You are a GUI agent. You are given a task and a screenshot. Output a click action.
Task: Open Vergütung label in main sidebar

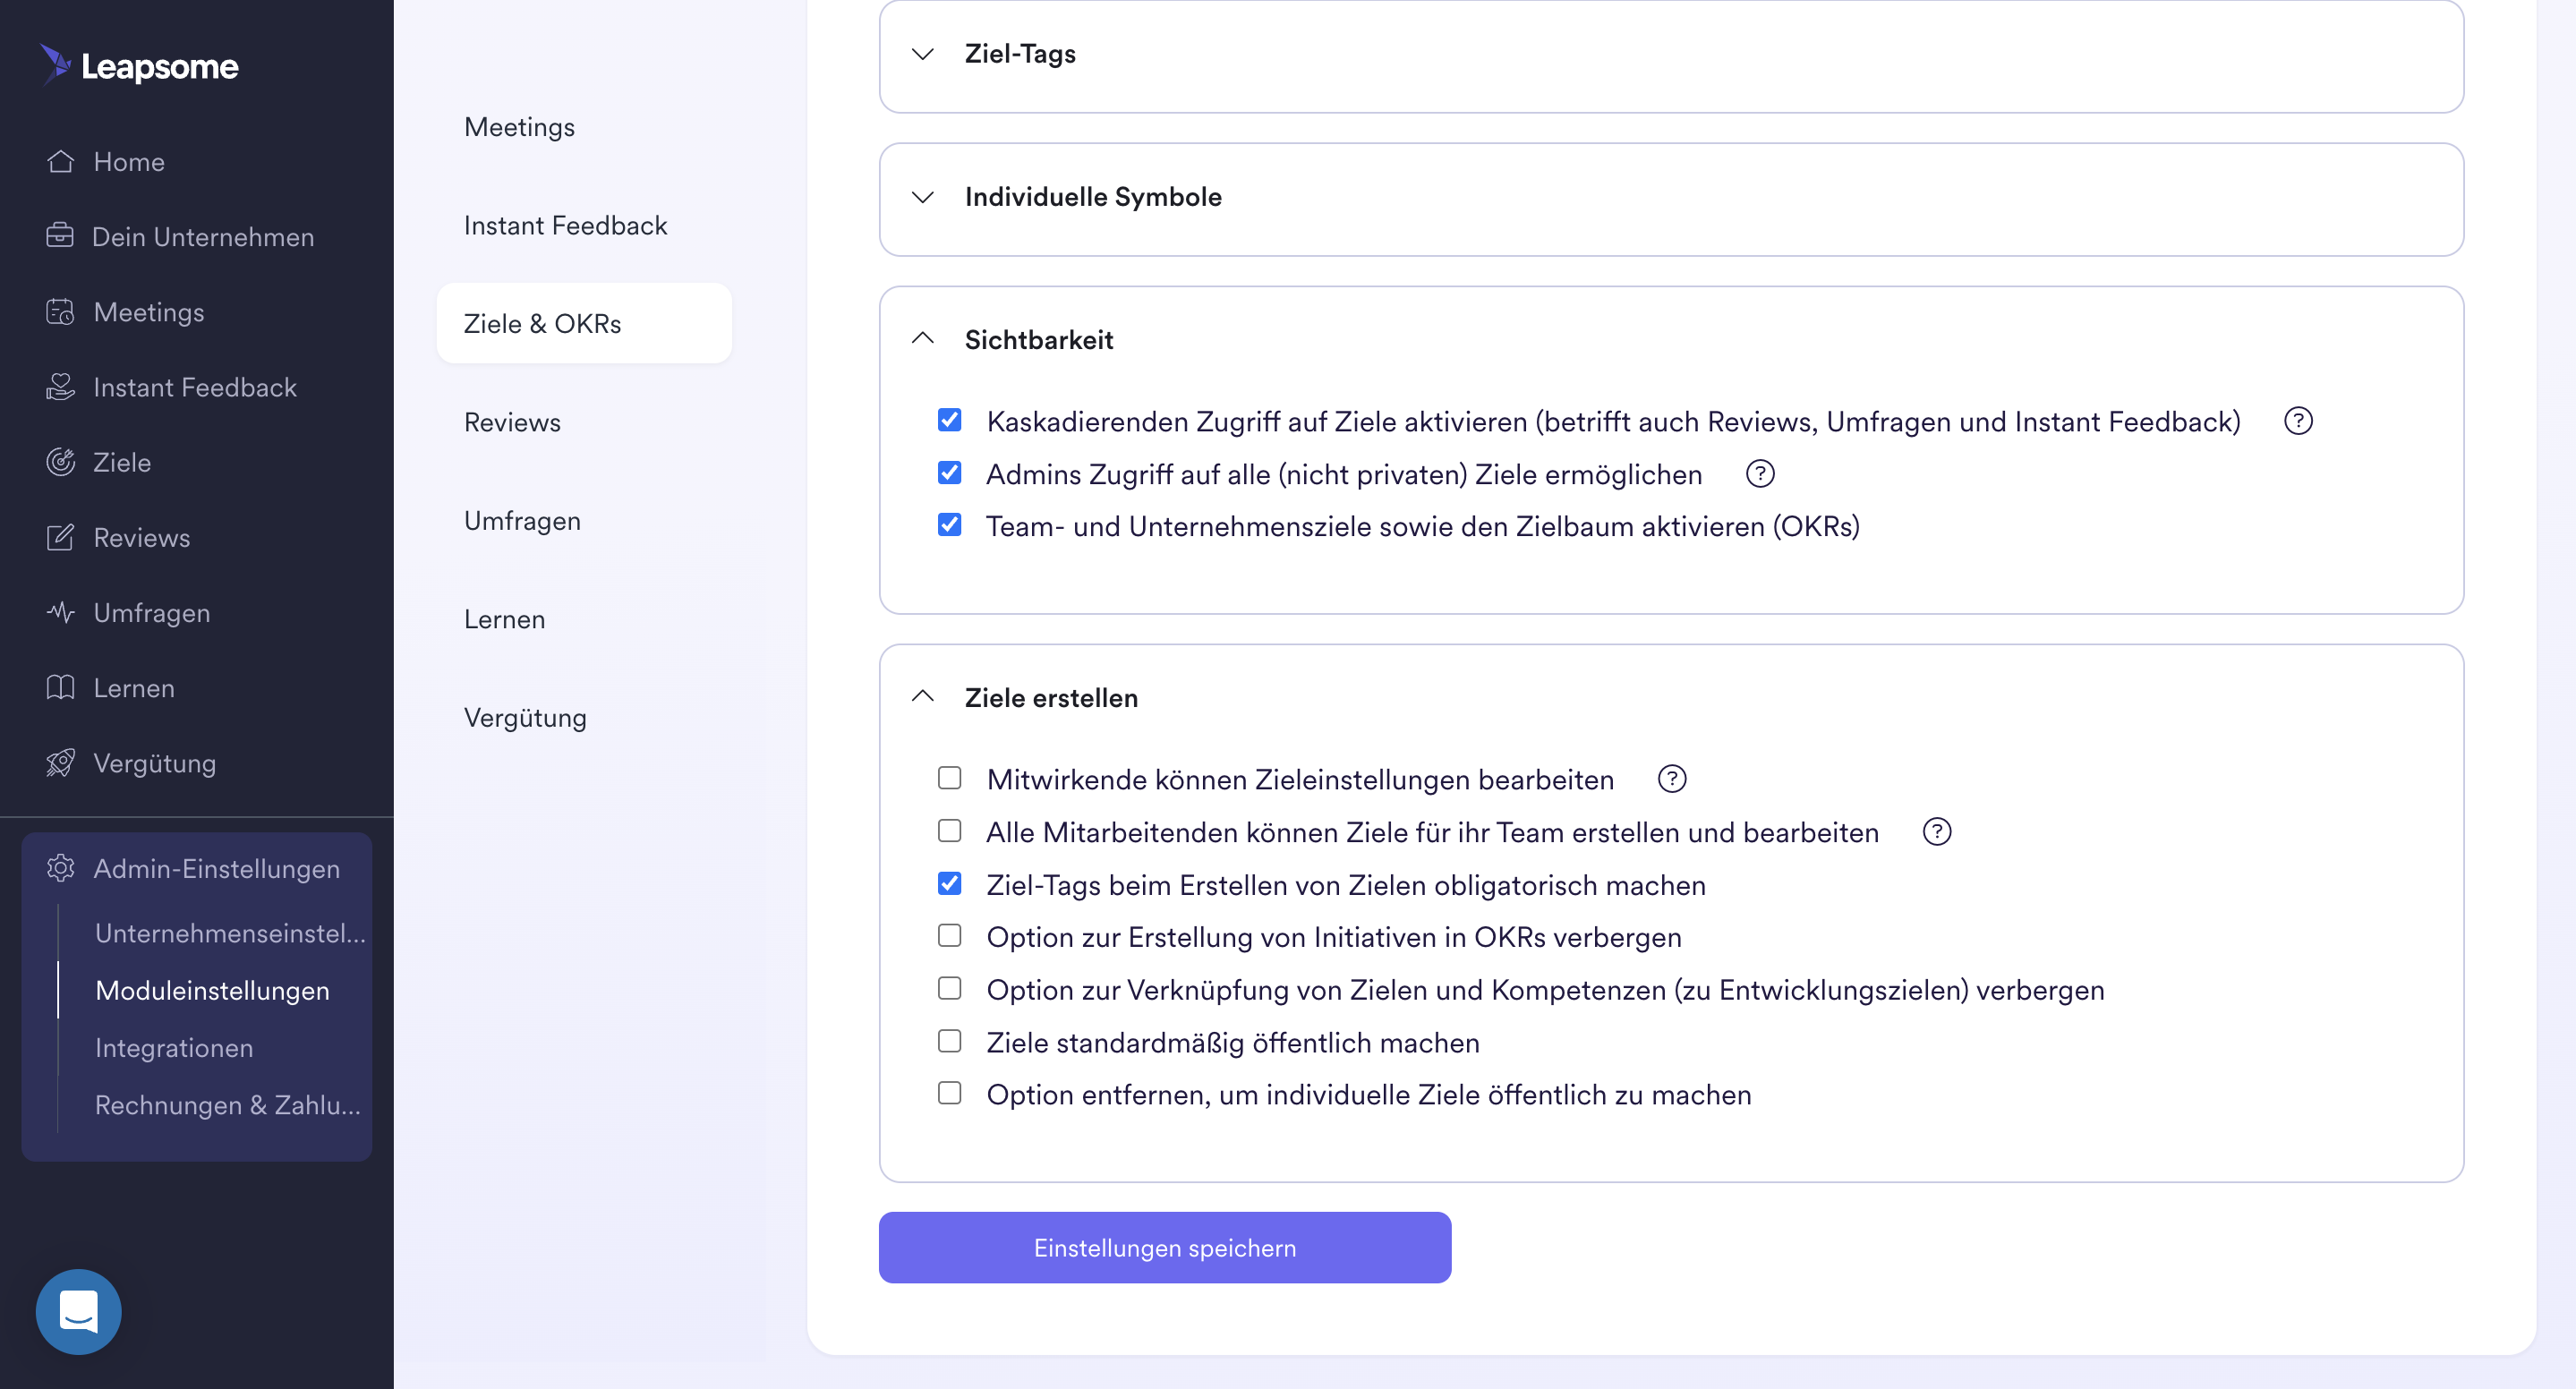154,763
